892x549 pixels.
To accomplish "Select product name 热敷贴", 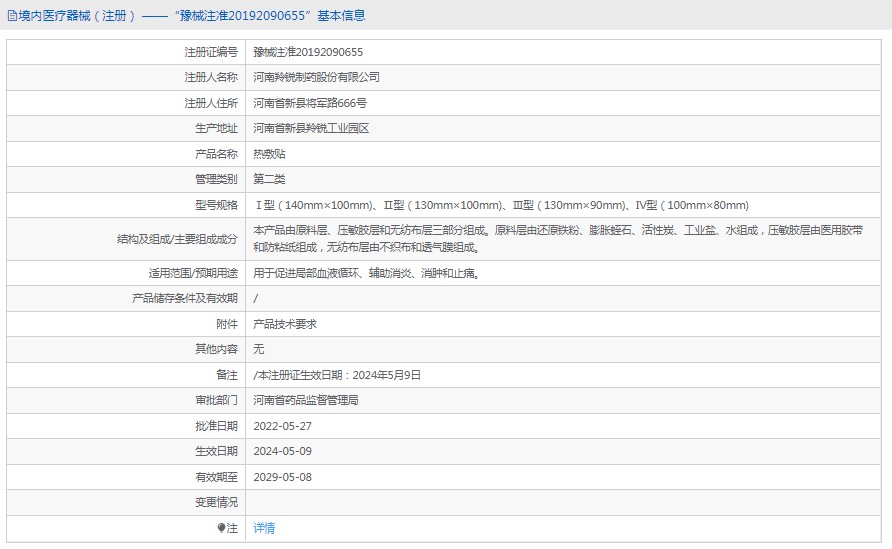I will pyautogui.click(x=269, y=154).
